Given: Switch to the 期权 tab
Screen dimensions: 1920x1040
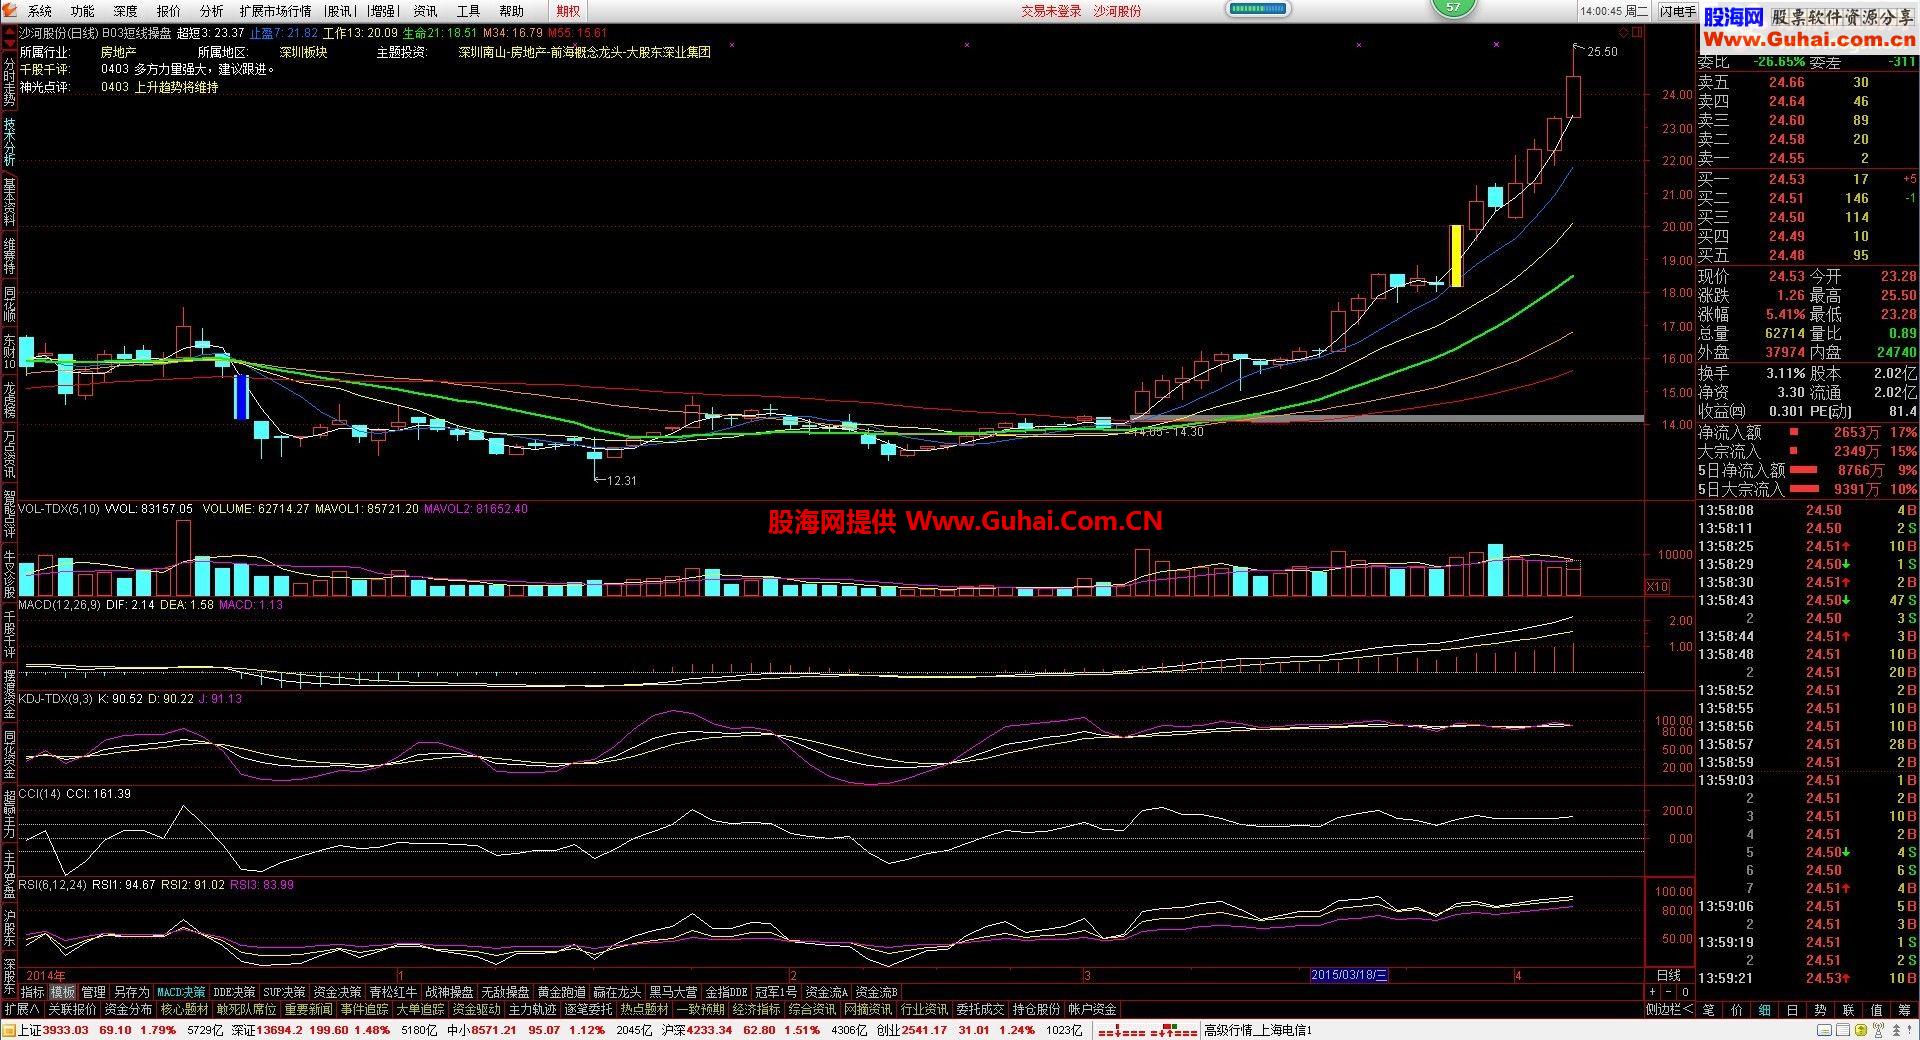Looking at the screenshot, I should [x=569, y=11].
